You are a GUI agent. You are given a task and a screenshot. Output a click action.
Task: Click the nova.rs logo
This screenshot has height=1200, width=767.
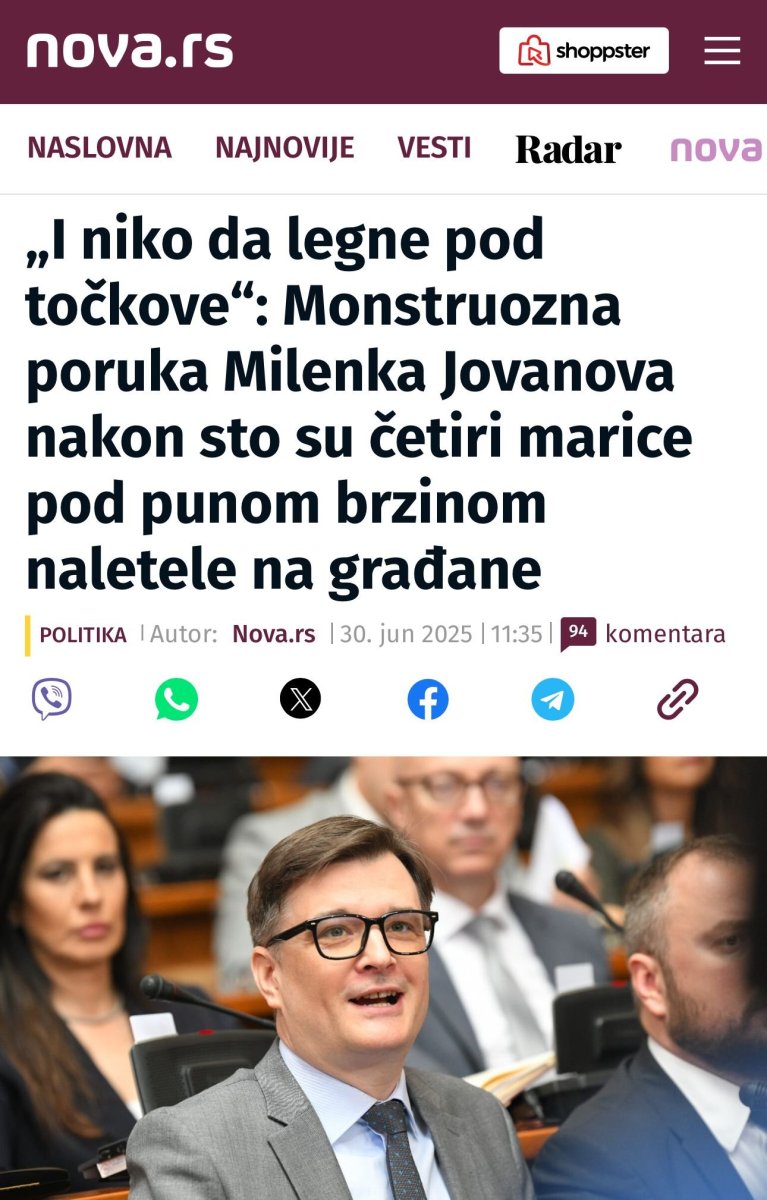pos(130,50)
